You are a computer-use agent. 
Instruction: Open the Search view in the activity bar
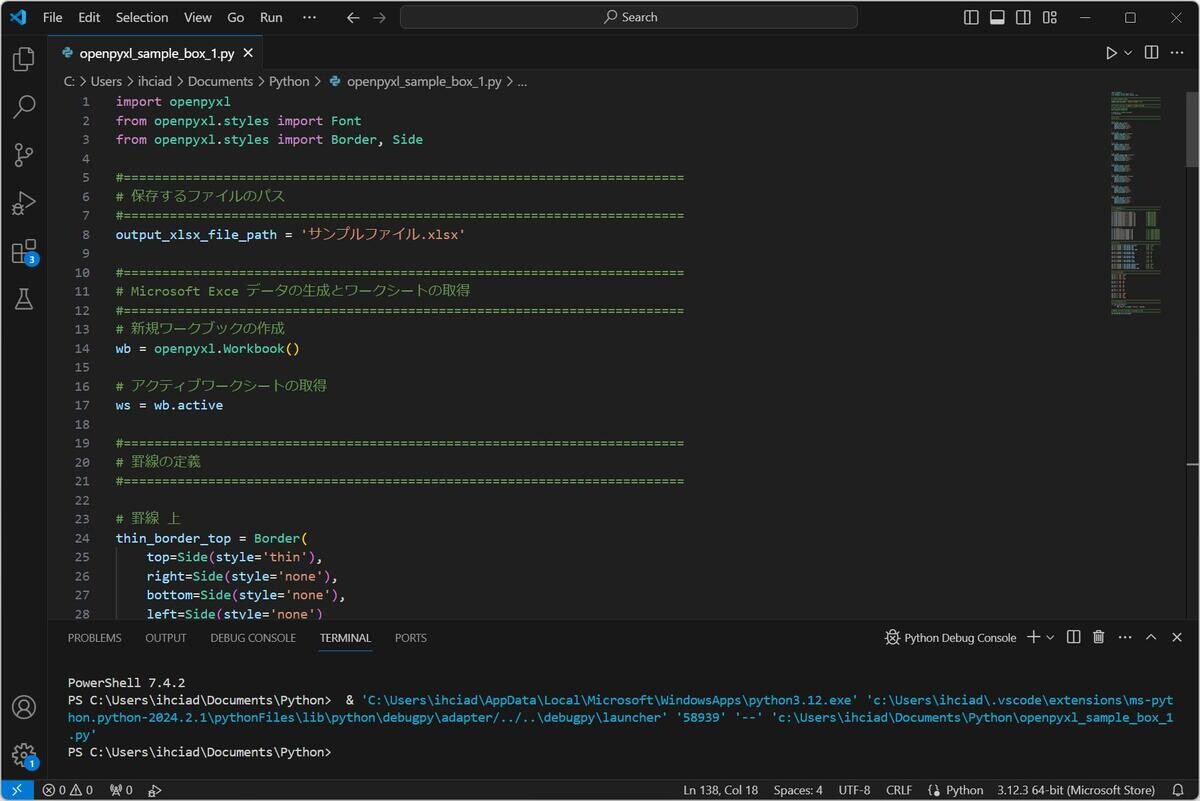pyautogui.click(x=22, y=106)
